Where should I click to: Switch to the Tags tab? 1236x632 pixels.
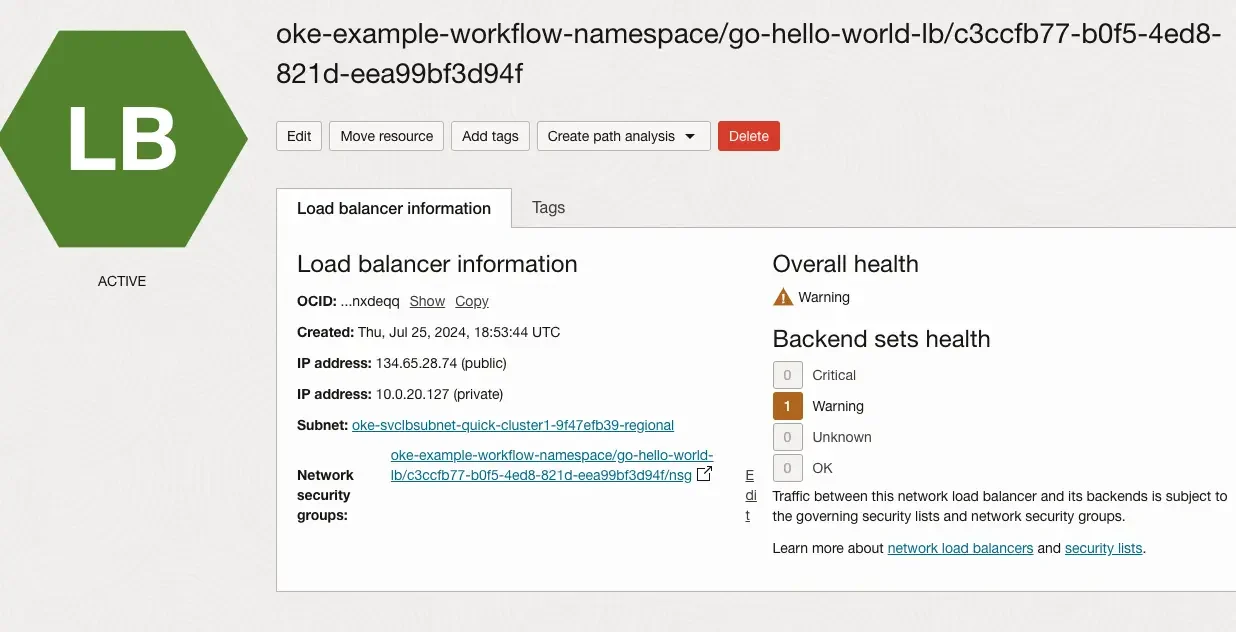[548, 207]
